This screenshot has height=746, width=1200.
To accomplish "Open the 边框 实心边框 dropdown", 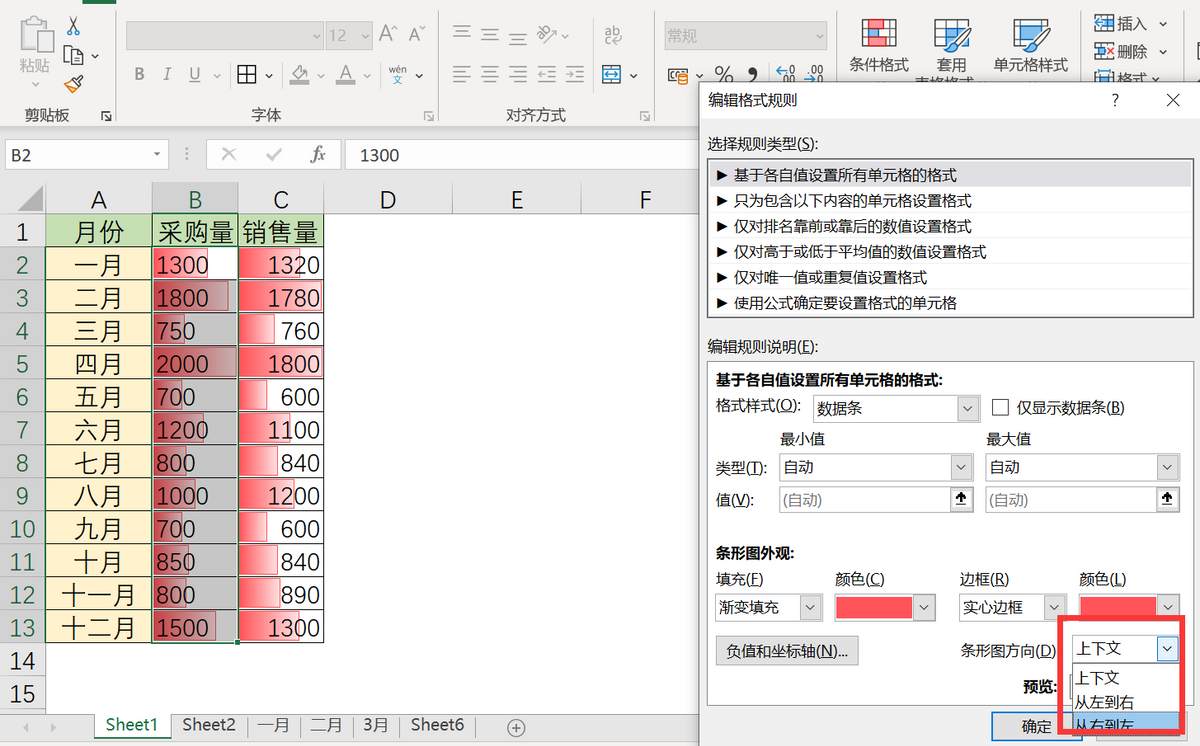I will tap(1055, 606).
